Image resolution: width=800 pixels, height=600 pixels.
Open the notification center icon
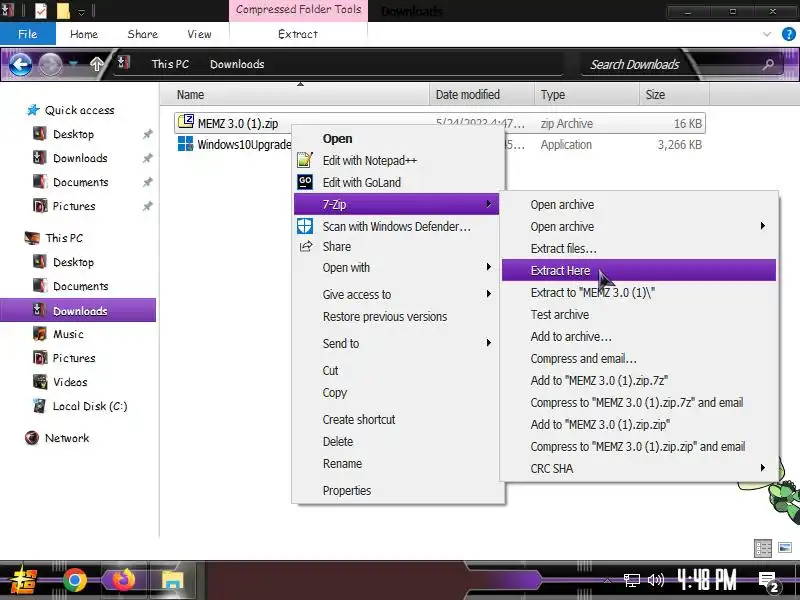click(768, 581)
